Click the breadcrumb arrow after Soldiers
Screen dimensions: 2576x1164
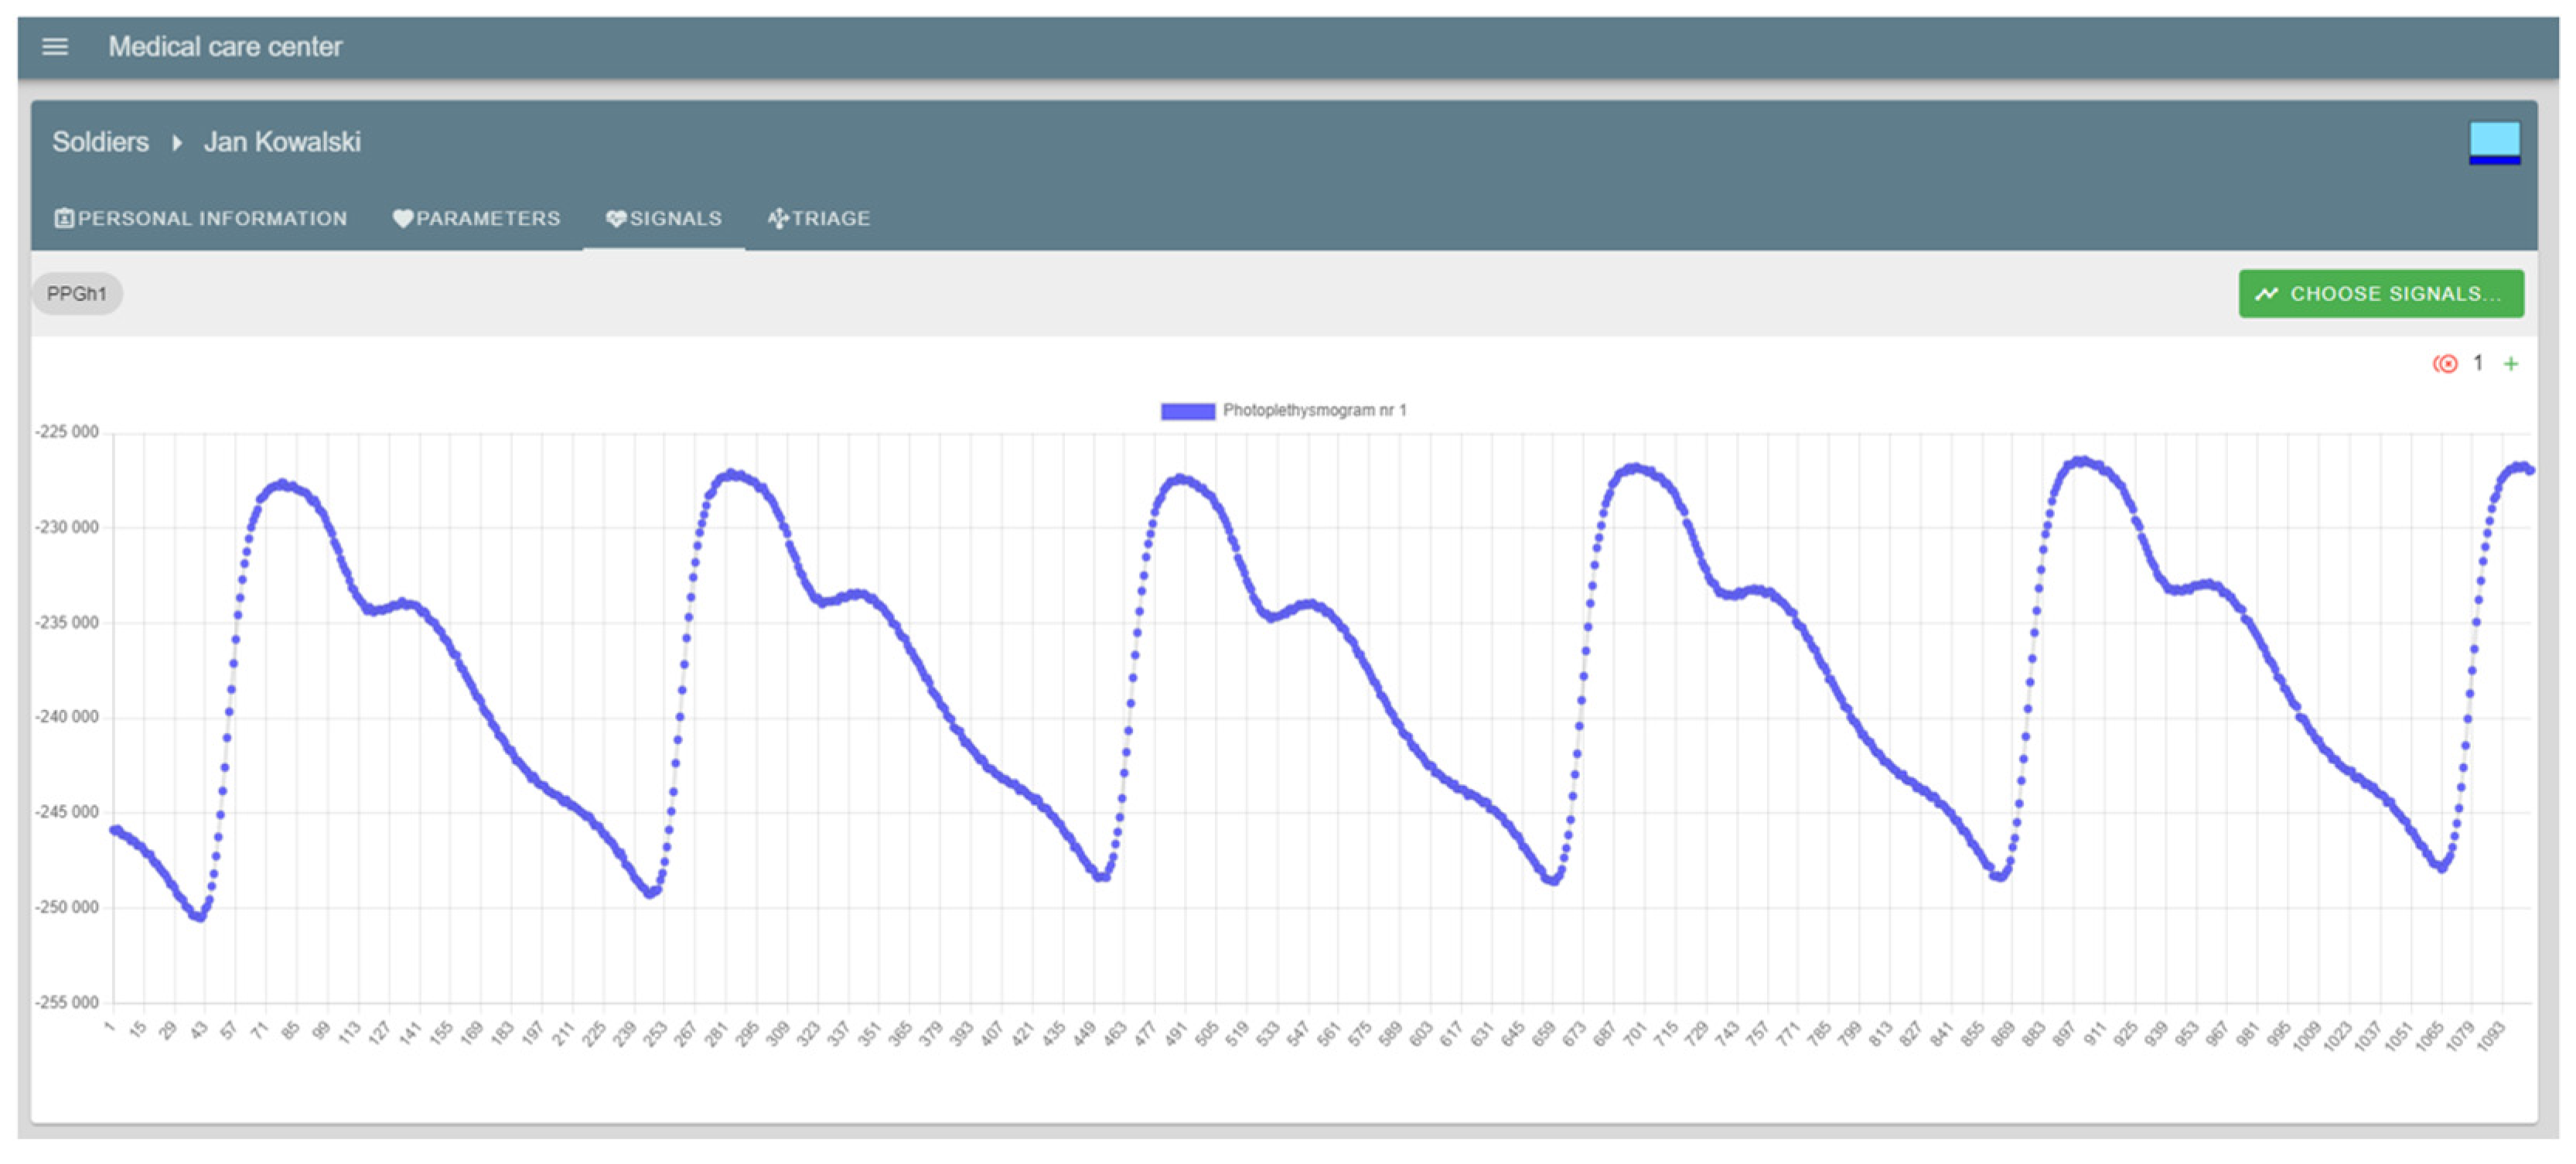tap(177, 143)
